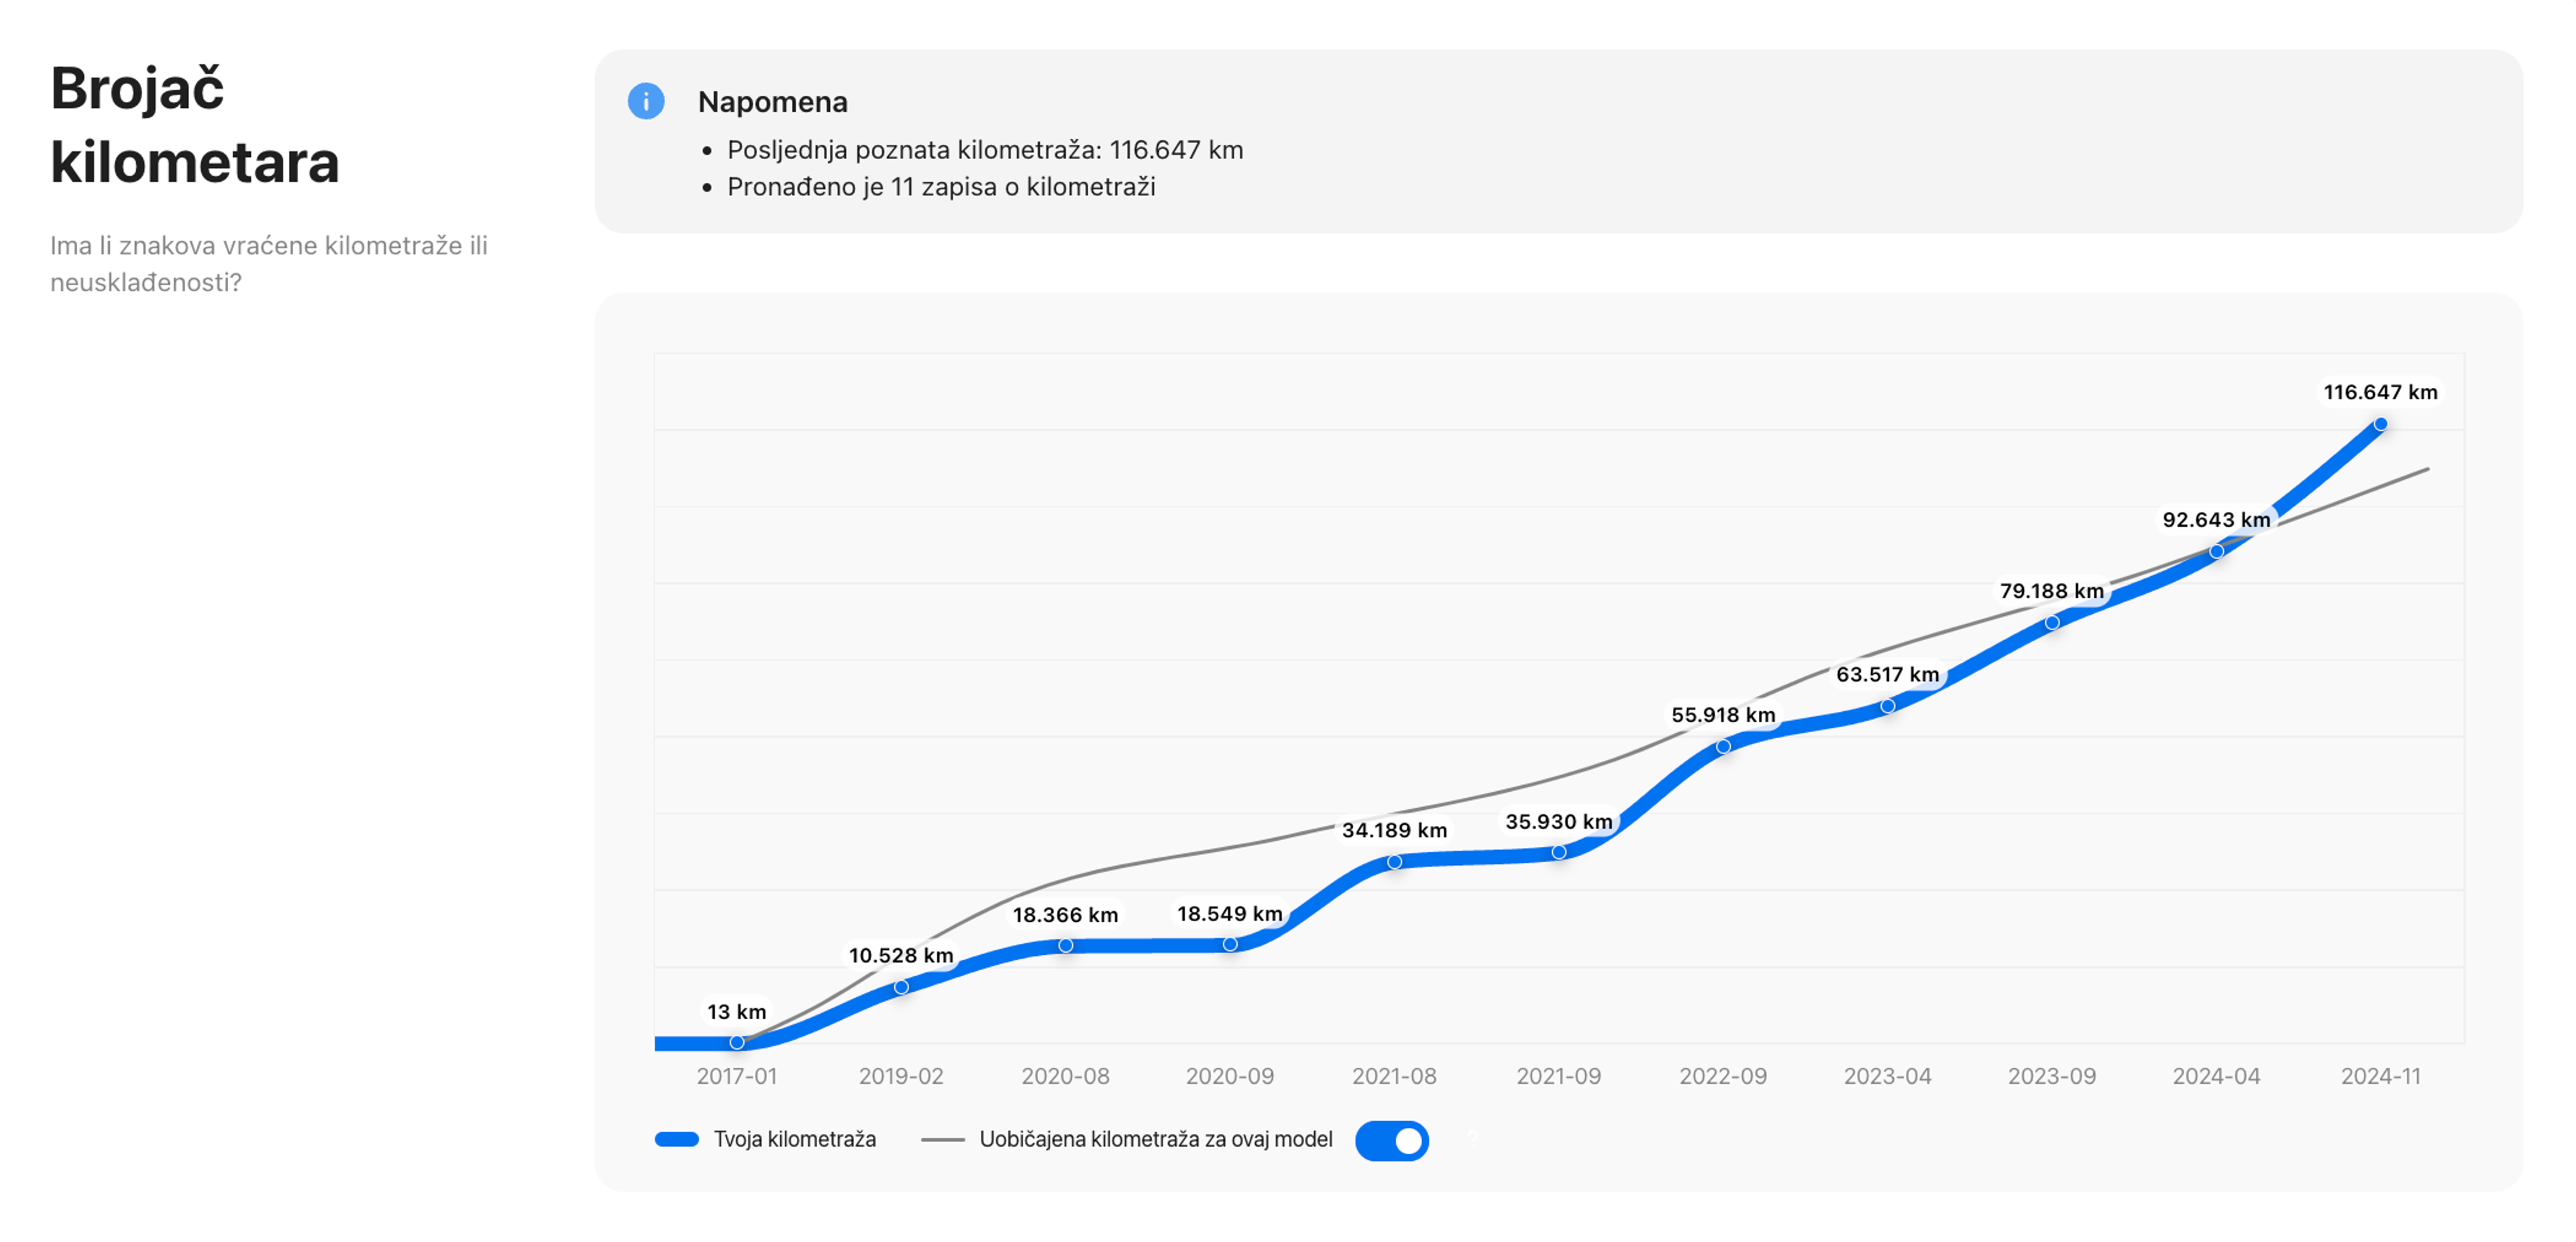This screenshot has height=1242, width=2576.
Task: Click the 18.549 km point marker
Action: [1230, 944]
